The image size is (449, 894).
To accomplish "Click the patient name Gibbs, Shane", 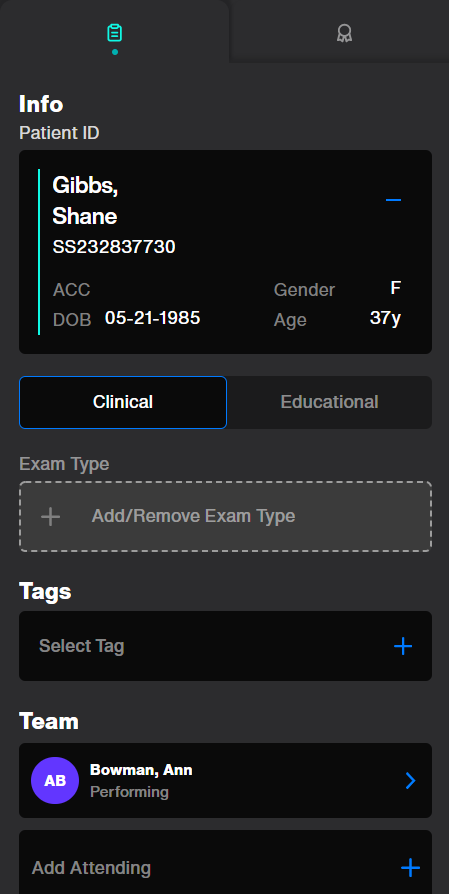I will [x=85, y=201].
